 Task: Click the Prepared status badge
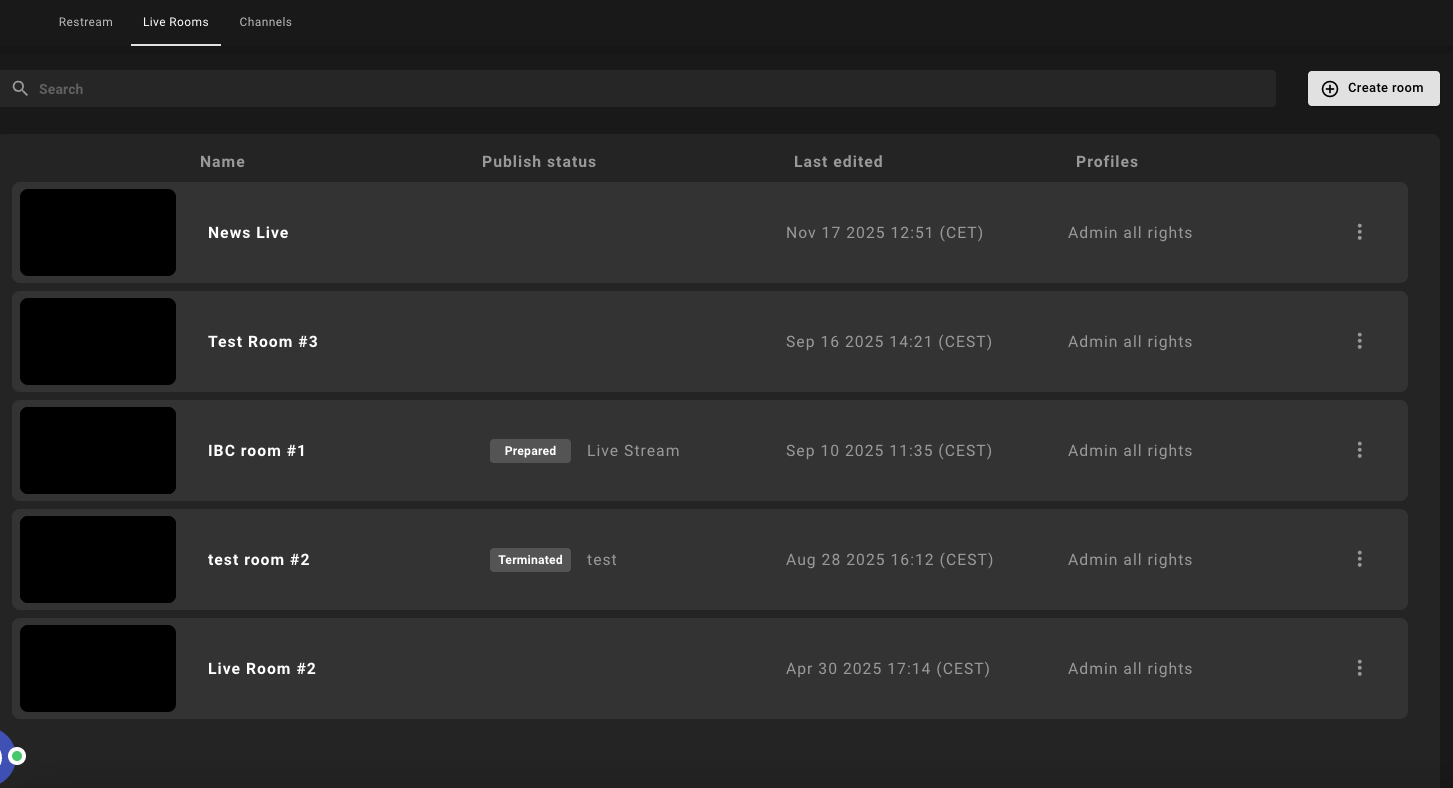coord(530,451)
